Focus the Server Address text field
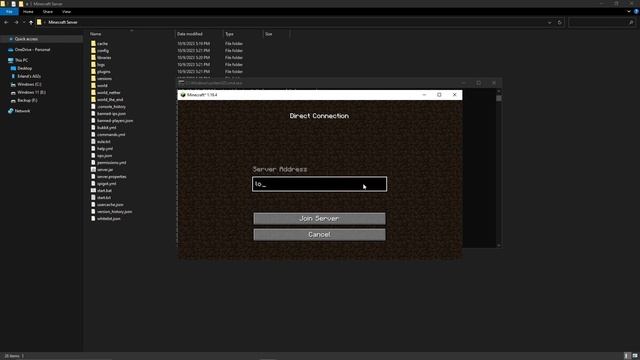 pos(319,184)
